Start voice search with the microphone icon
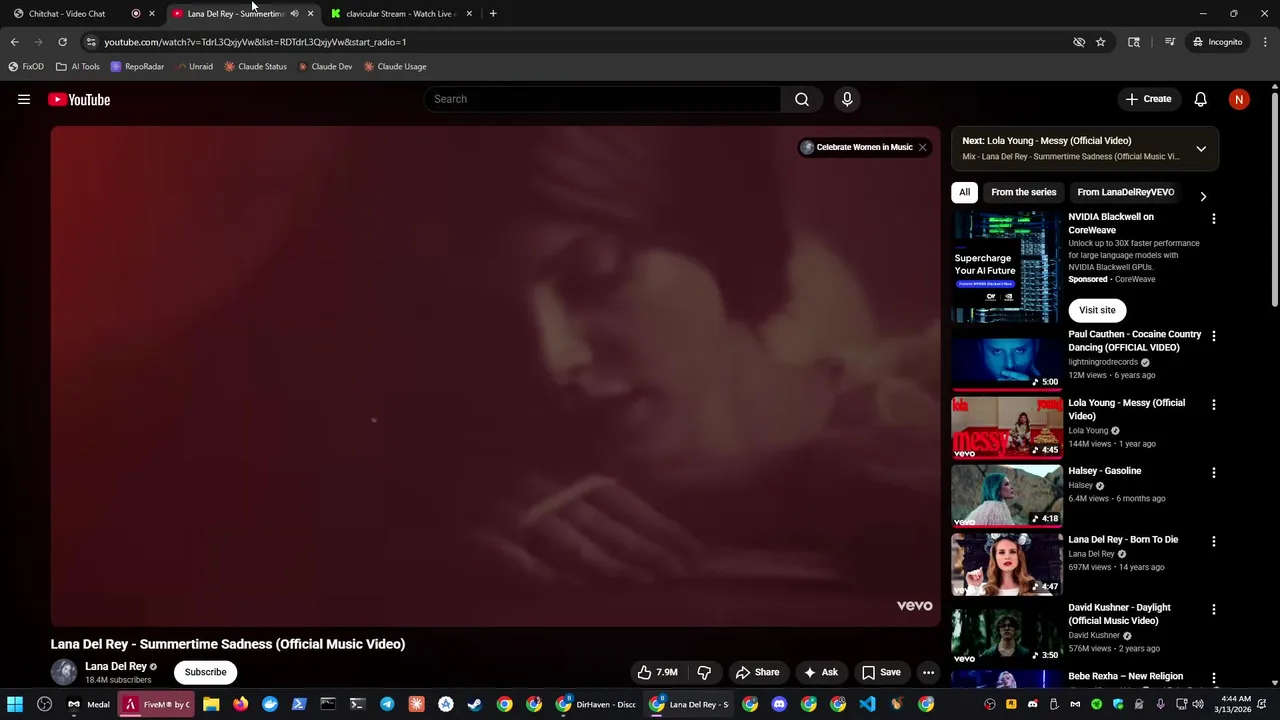This screenshot has width=1280, height=720. point(847,99)
